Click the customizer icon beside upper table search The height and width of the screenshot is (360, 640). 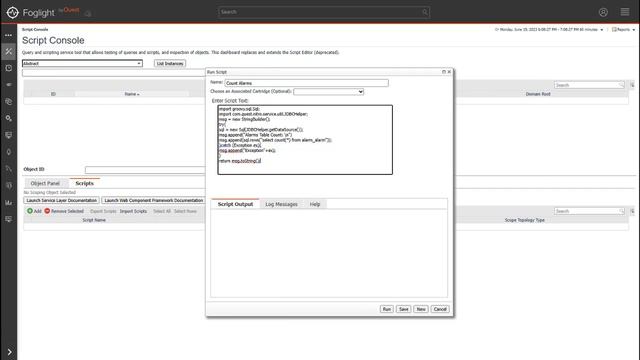coord(632,85)
